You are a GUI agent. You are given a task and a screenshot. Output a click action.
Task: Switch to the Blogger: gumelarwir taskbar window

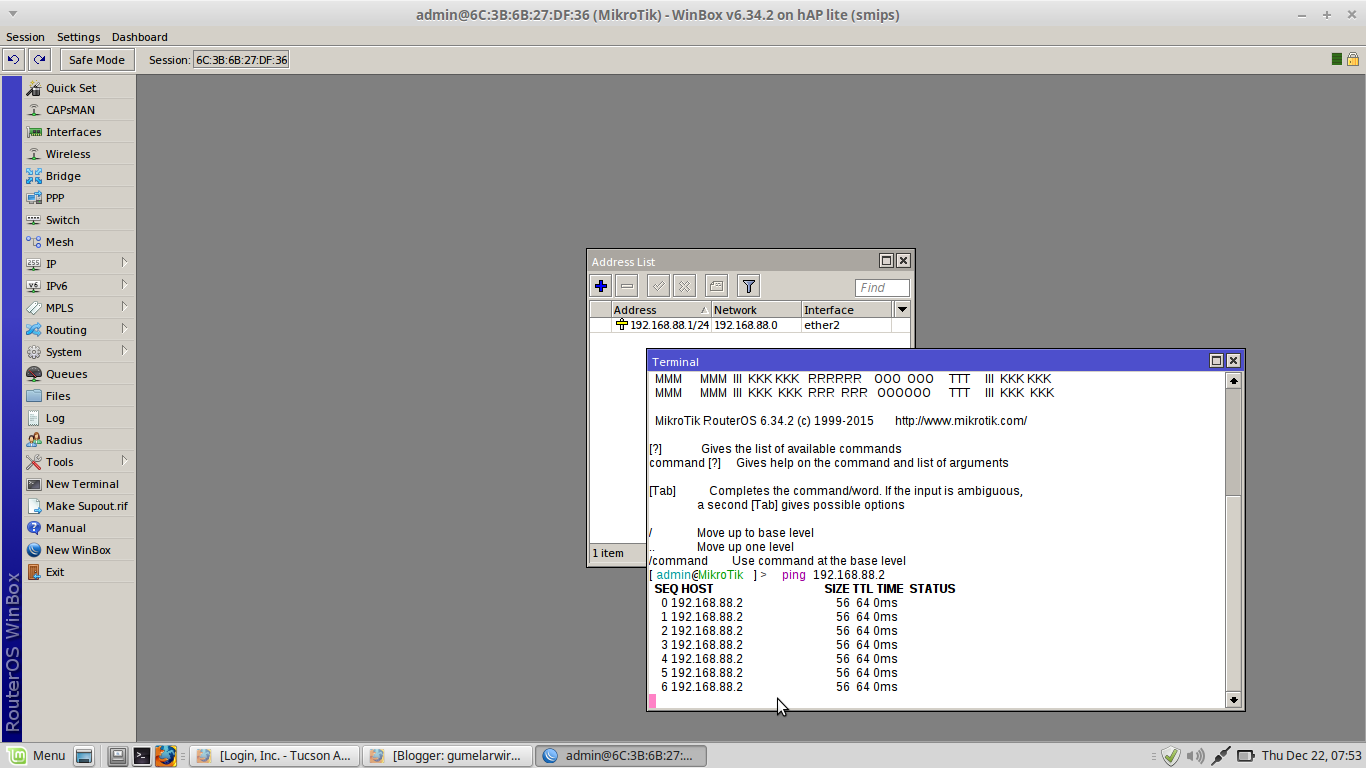pyautogui.click(x=447, y=756)
